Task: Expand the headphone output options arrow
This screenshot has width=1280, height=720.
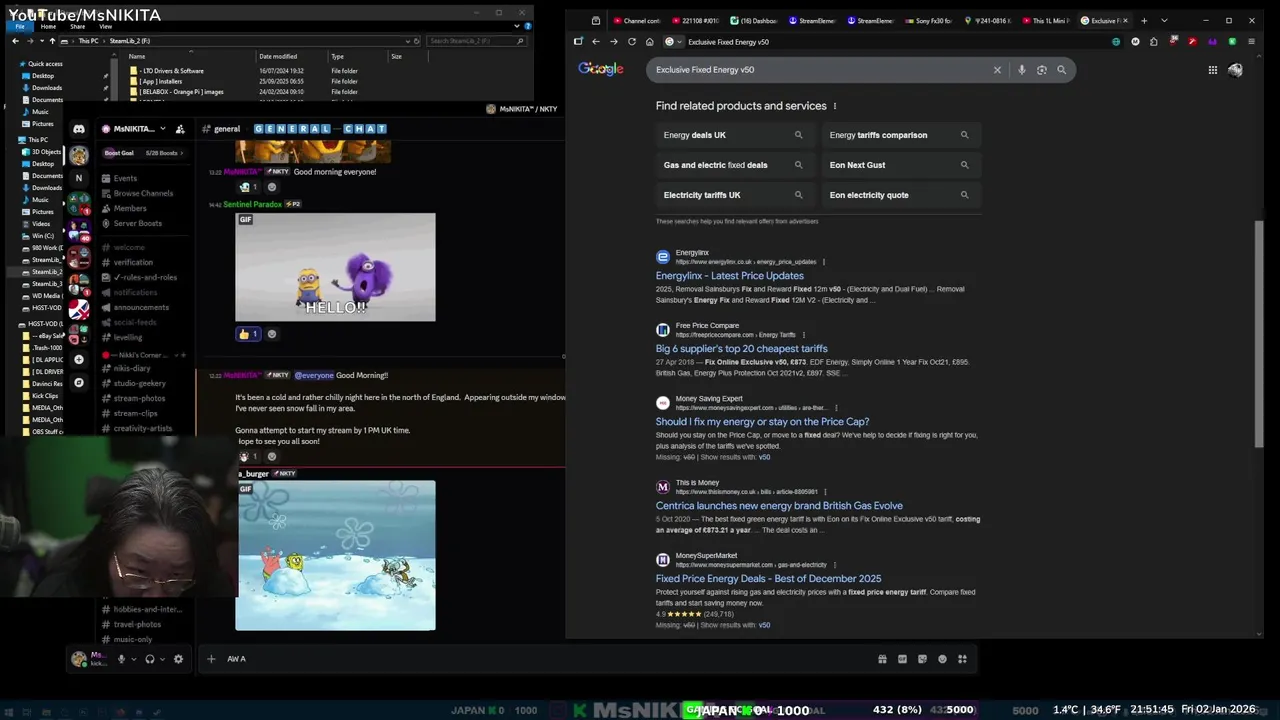Action: pyautogui.click(x=161, y=659)
